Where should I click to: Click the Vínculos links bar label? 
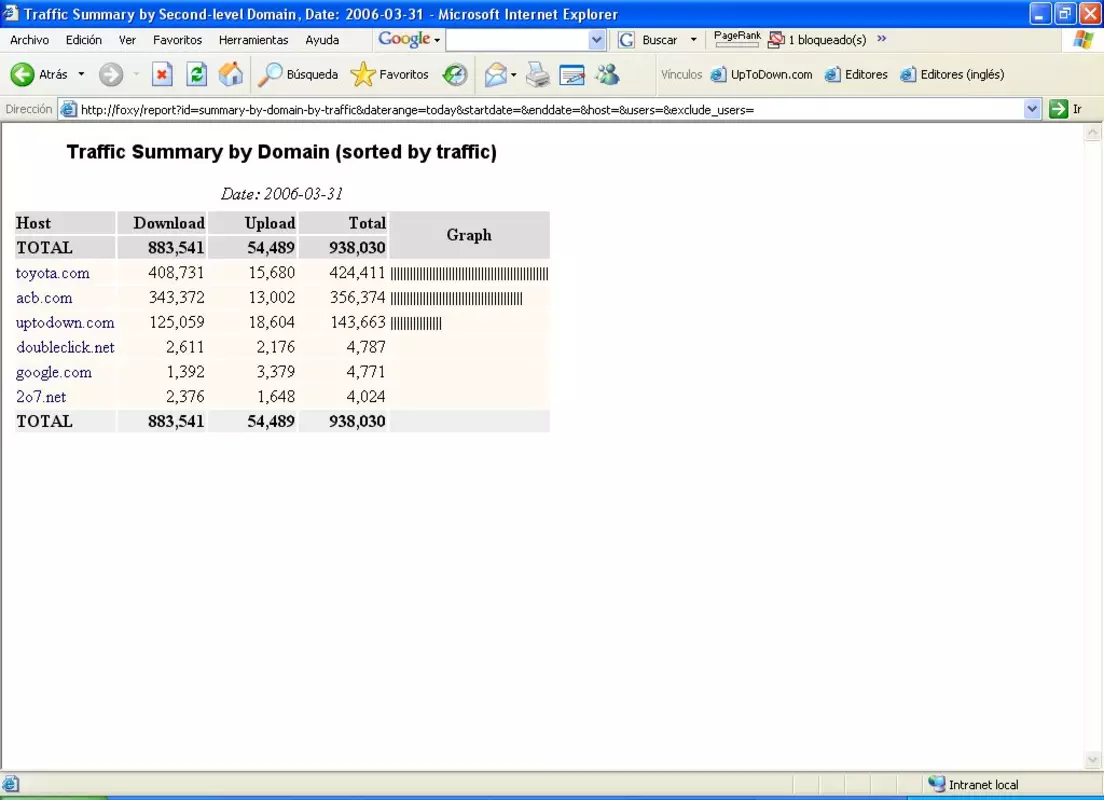click(681, 74)
